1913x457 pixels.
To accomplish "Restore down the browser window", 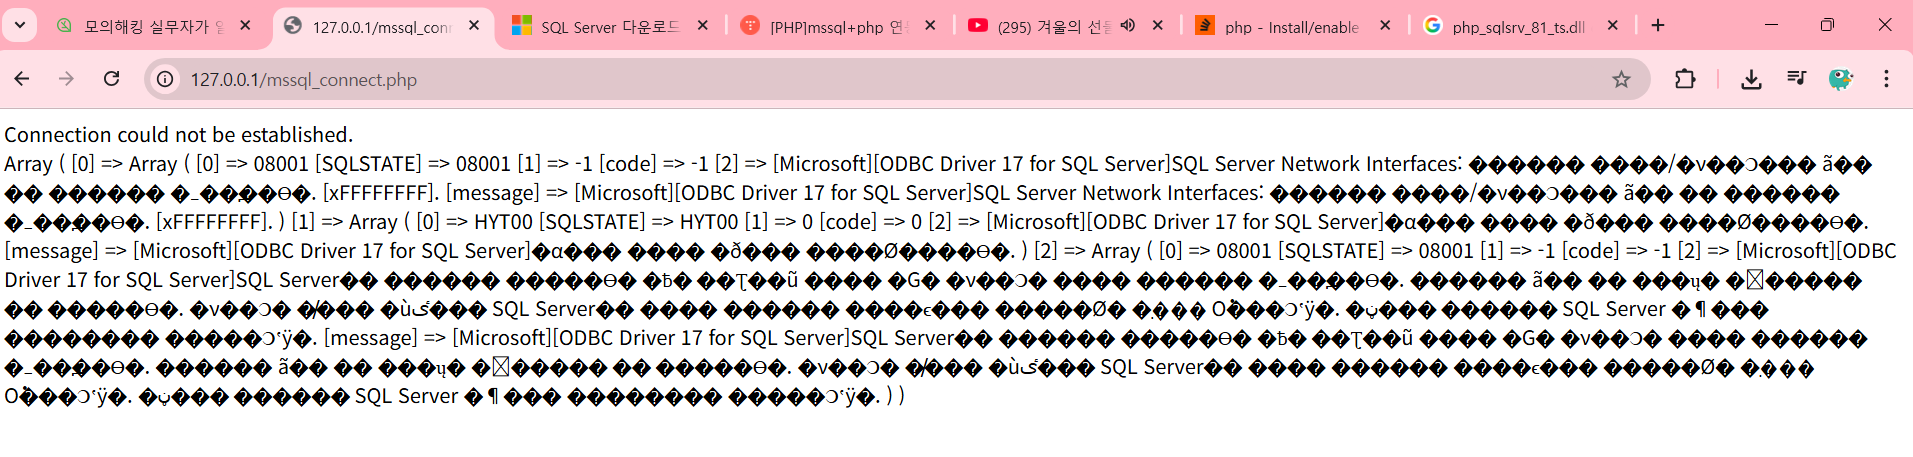I will tap(1827, 25).
